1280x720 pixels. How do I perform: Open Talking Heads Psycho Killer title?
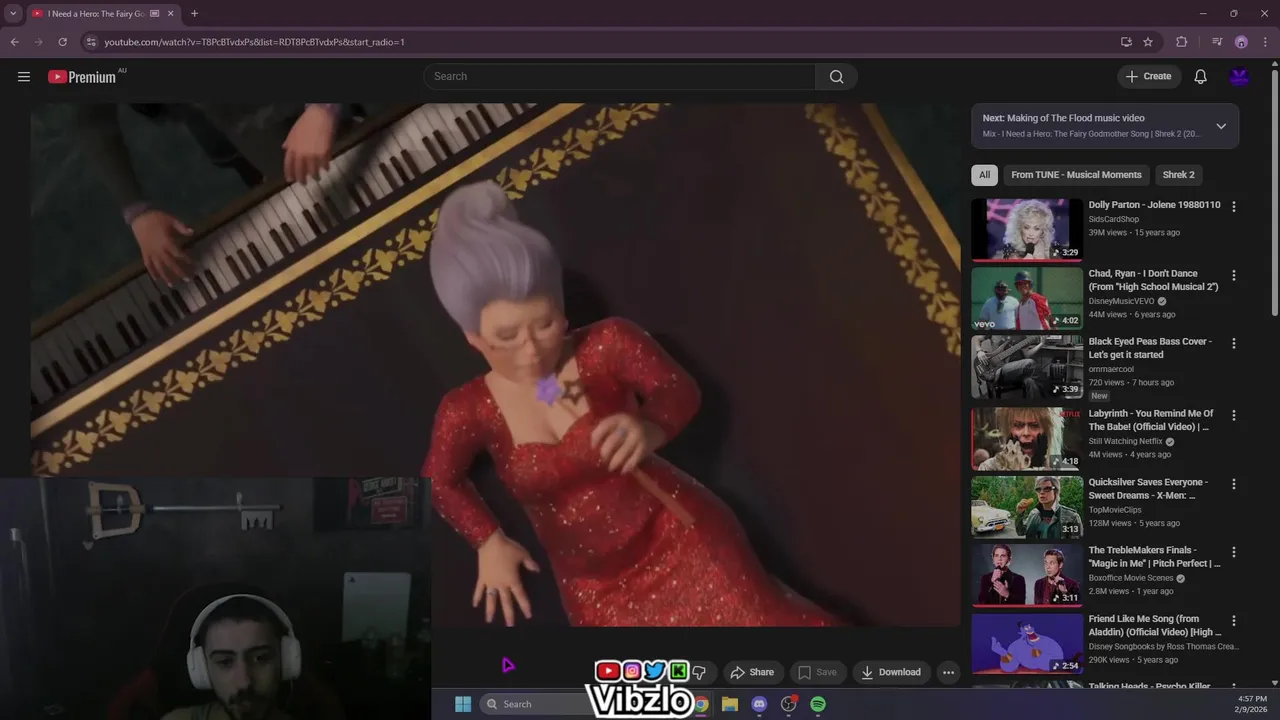tap(1149, 686)
